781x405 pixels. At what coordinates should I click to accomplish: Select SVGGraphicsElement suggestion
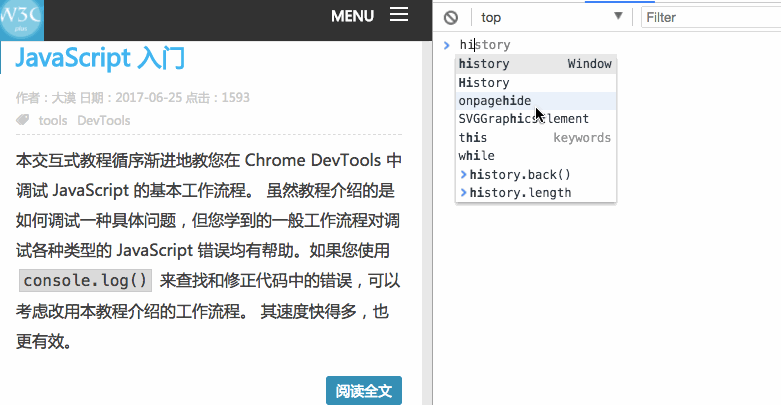coord(536,119)
